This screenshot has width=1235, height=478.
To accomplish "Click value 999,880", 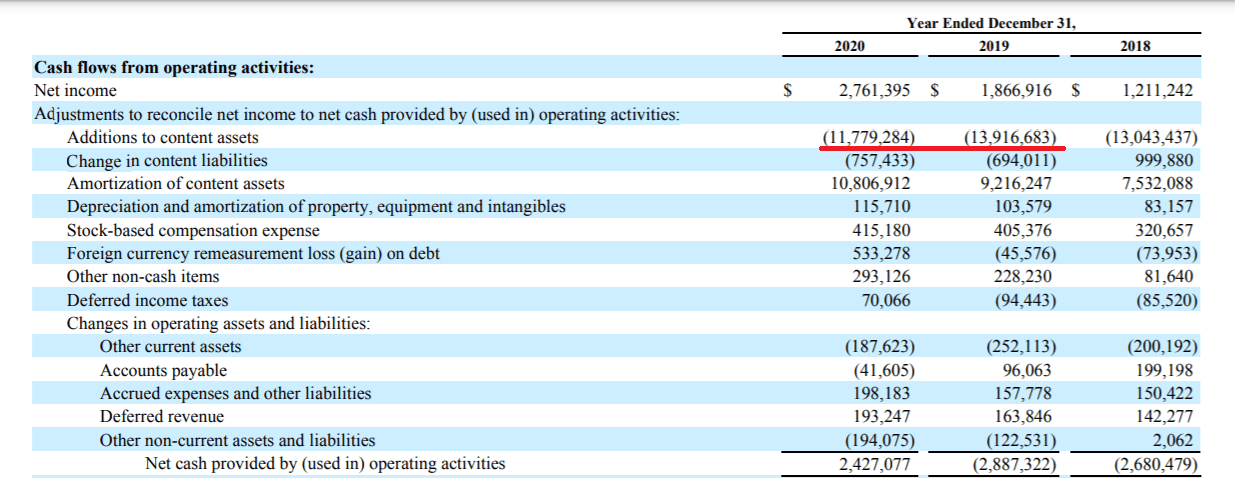I will [1165, 161].
